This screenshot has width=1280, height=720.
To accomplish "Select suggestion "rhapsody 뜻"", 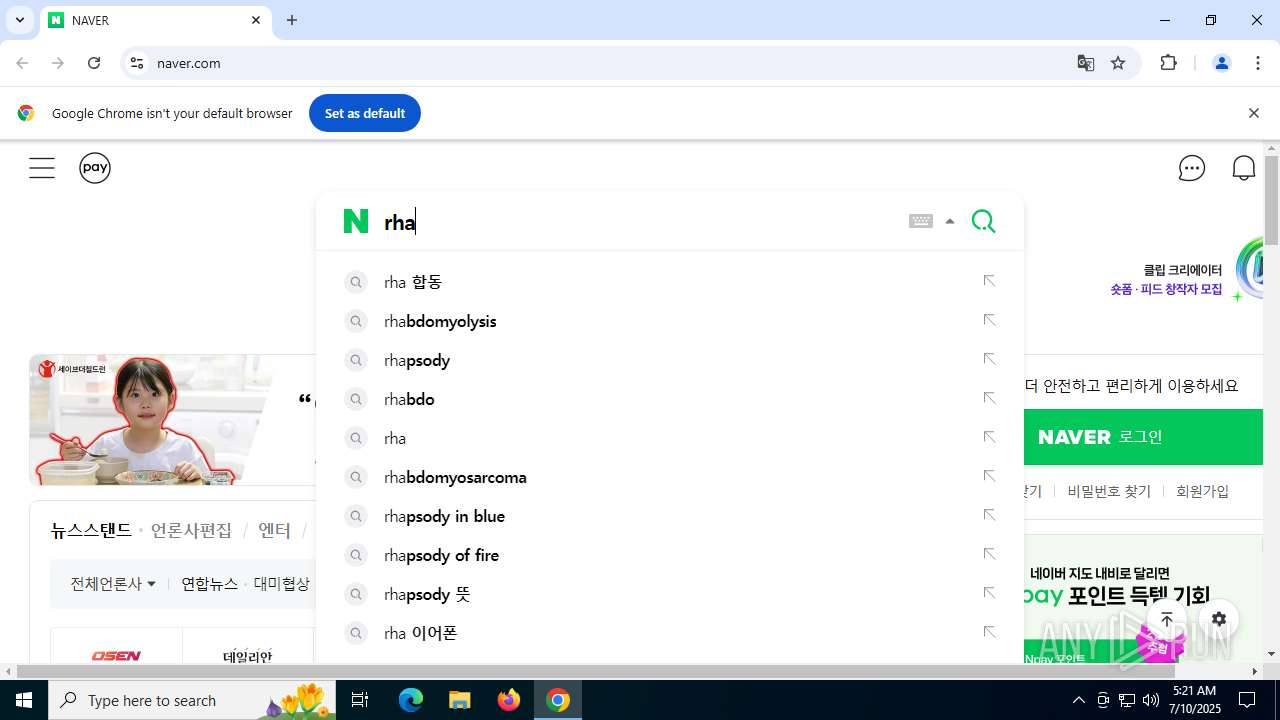I will tap(427, 594).
